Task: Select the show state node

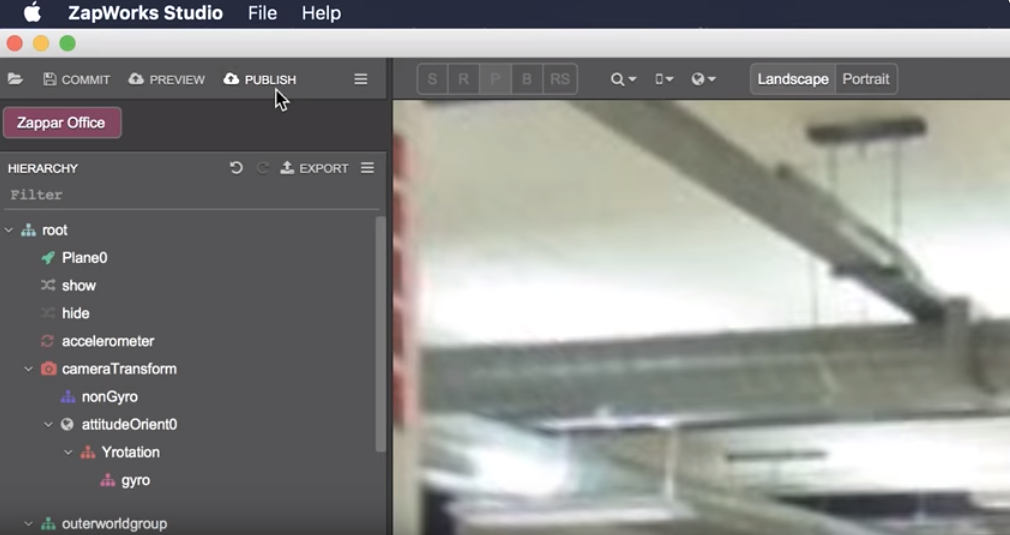Action: pos(79,285)
